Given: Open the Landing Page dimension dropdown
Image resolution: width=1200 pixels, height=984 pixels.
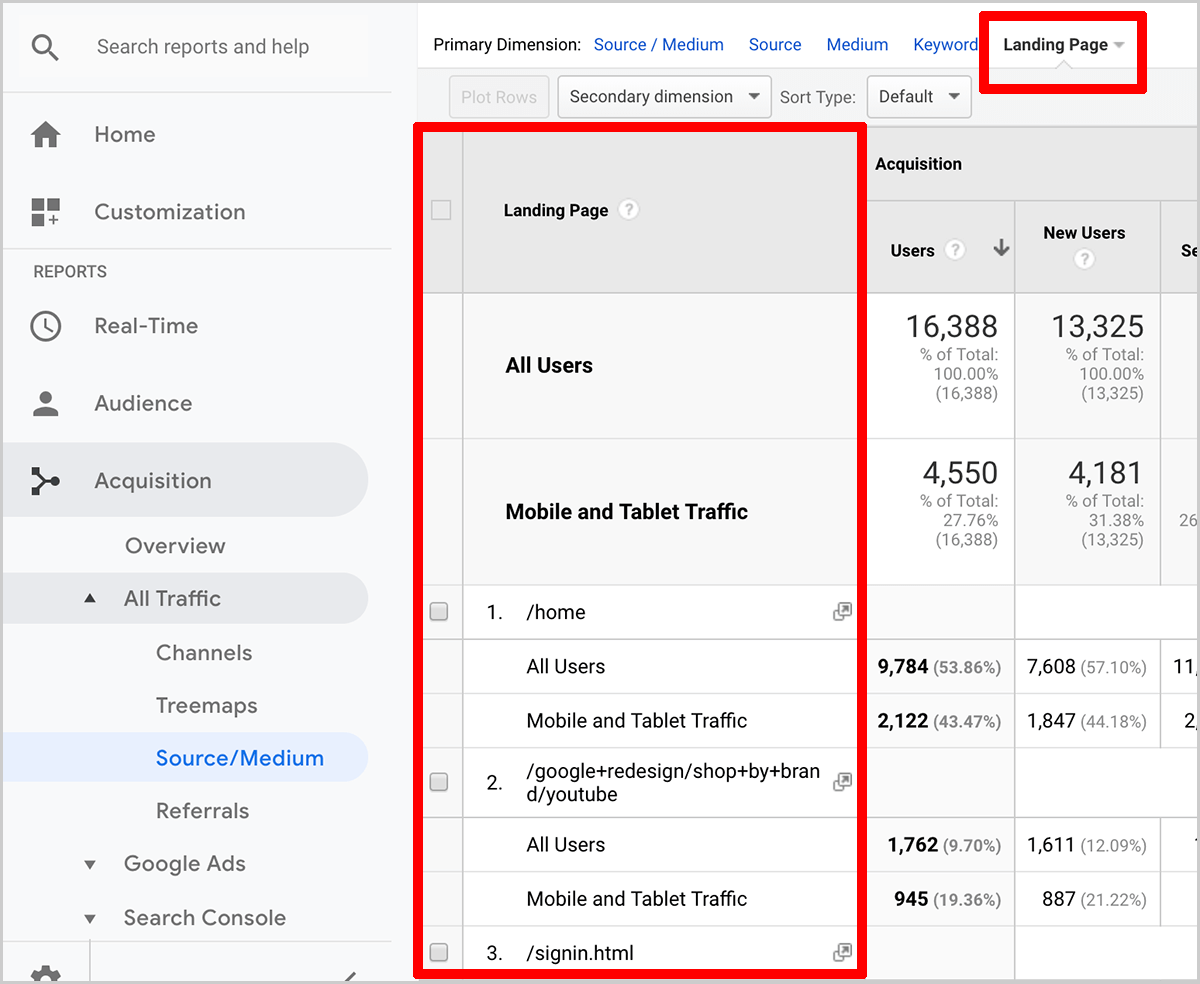Looking at the screenshot, I should point(1063,45).
